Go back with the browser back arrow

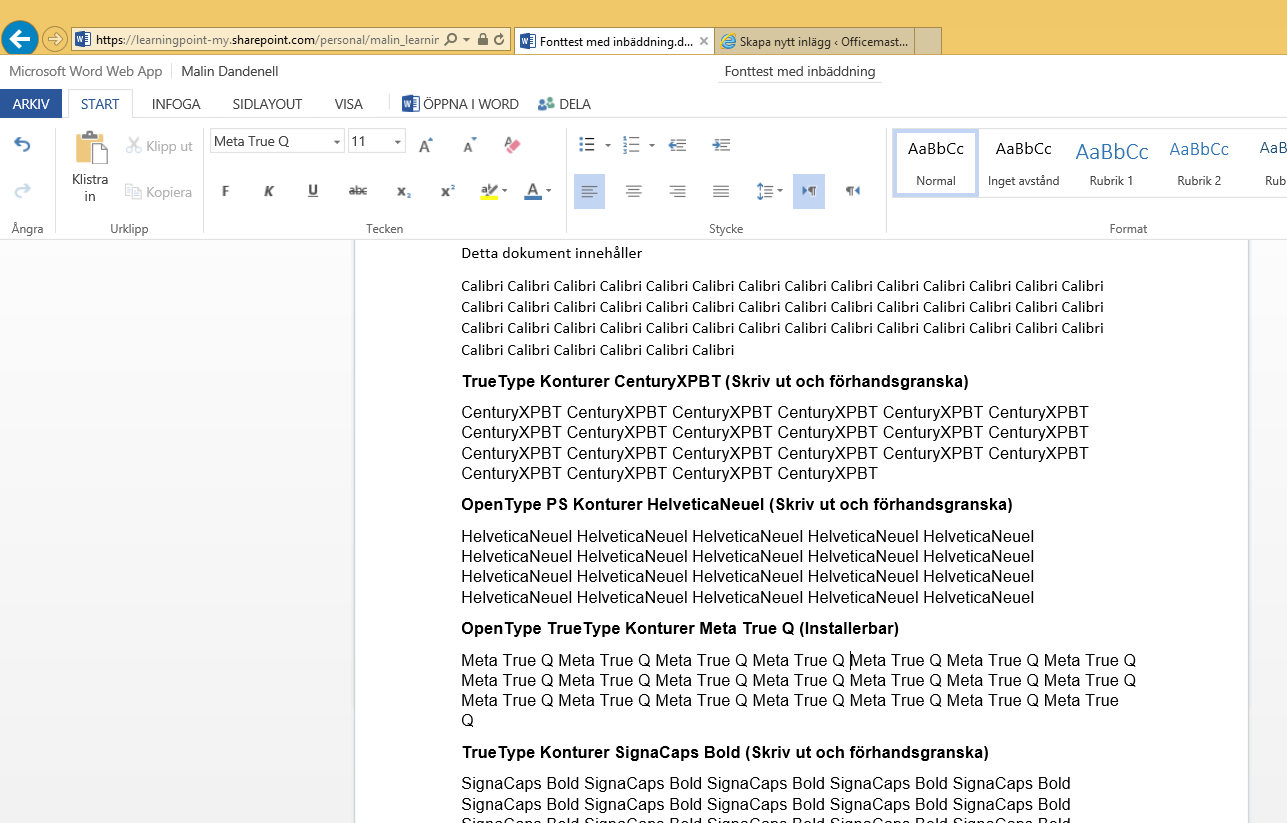(x=20, y=39)
